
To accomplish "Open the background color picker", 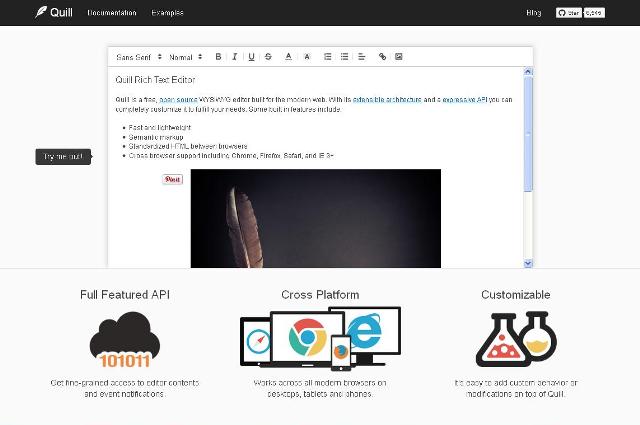I will (307, 57).
